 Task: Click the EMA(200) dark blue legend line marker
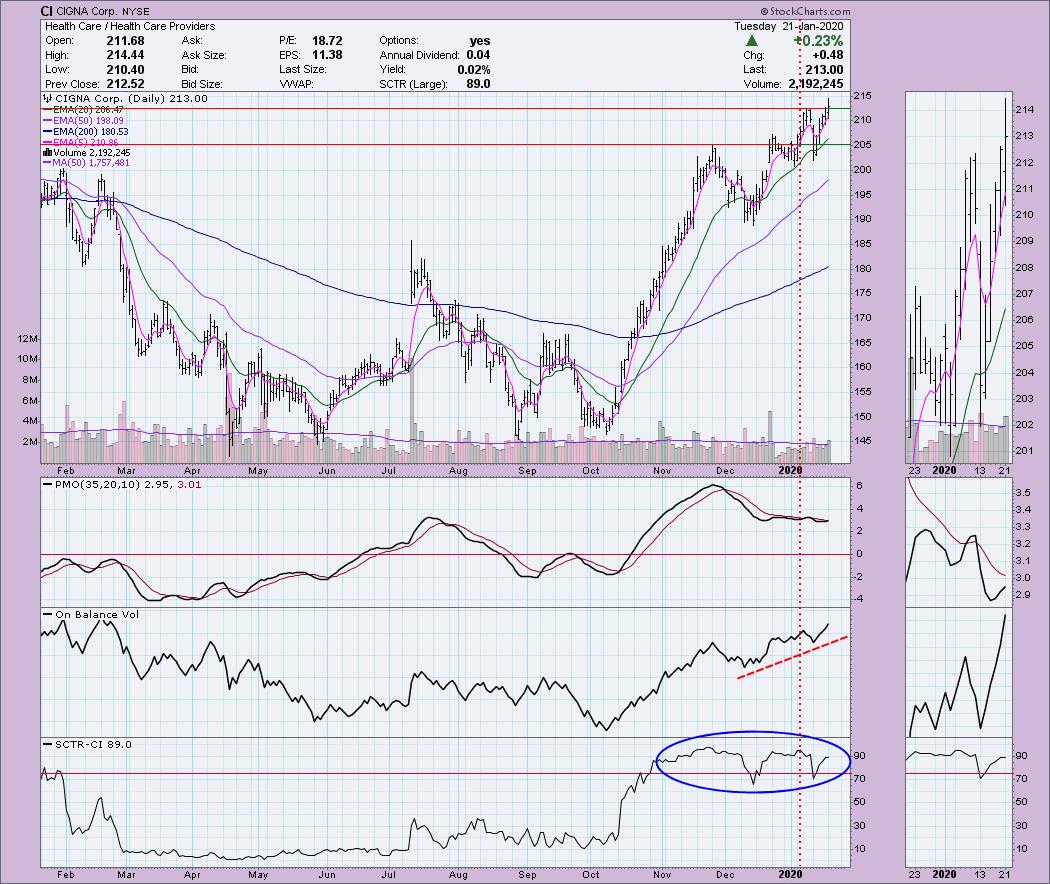point(48,132)
